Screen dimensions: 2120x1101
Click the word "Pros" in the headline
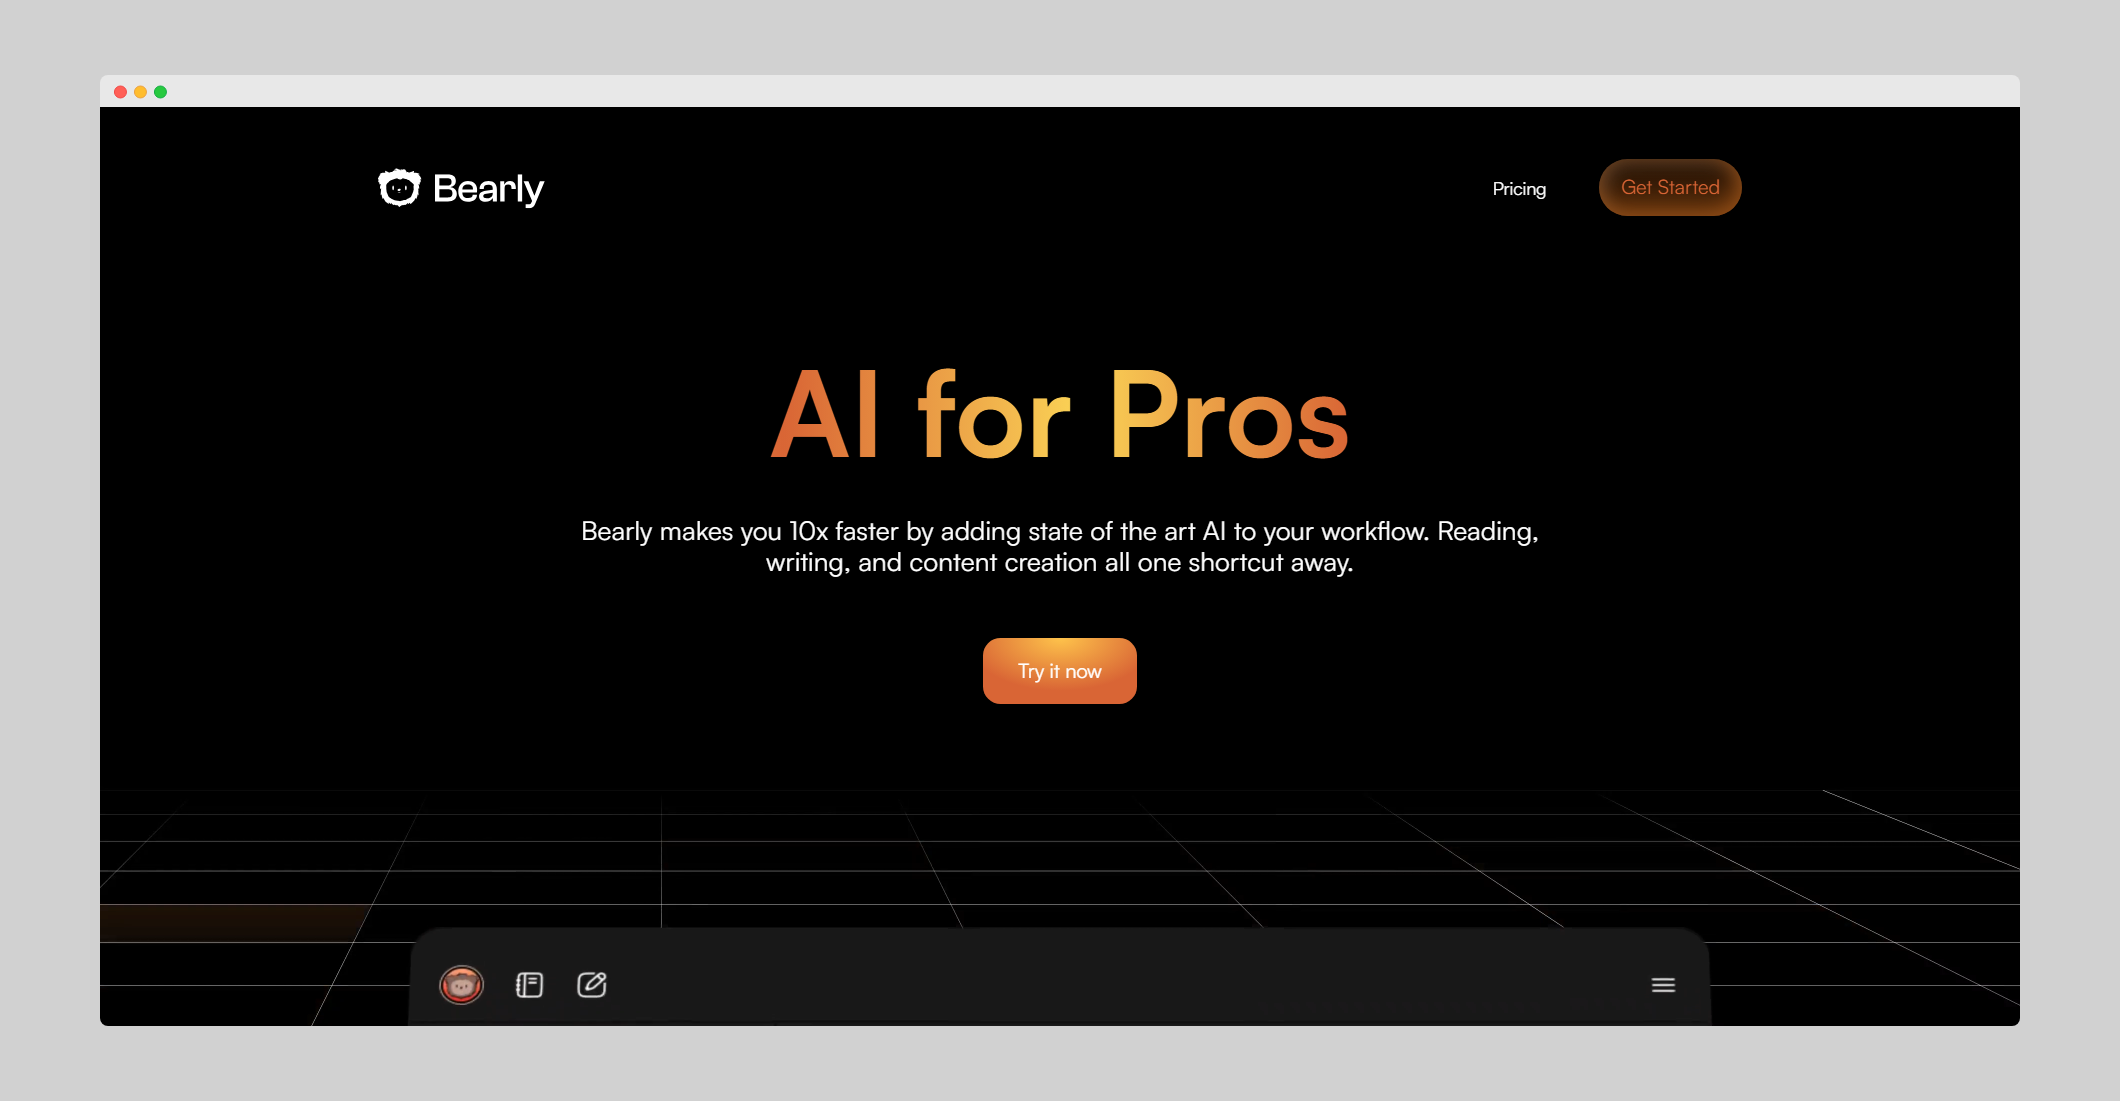tap(1229, 416)
